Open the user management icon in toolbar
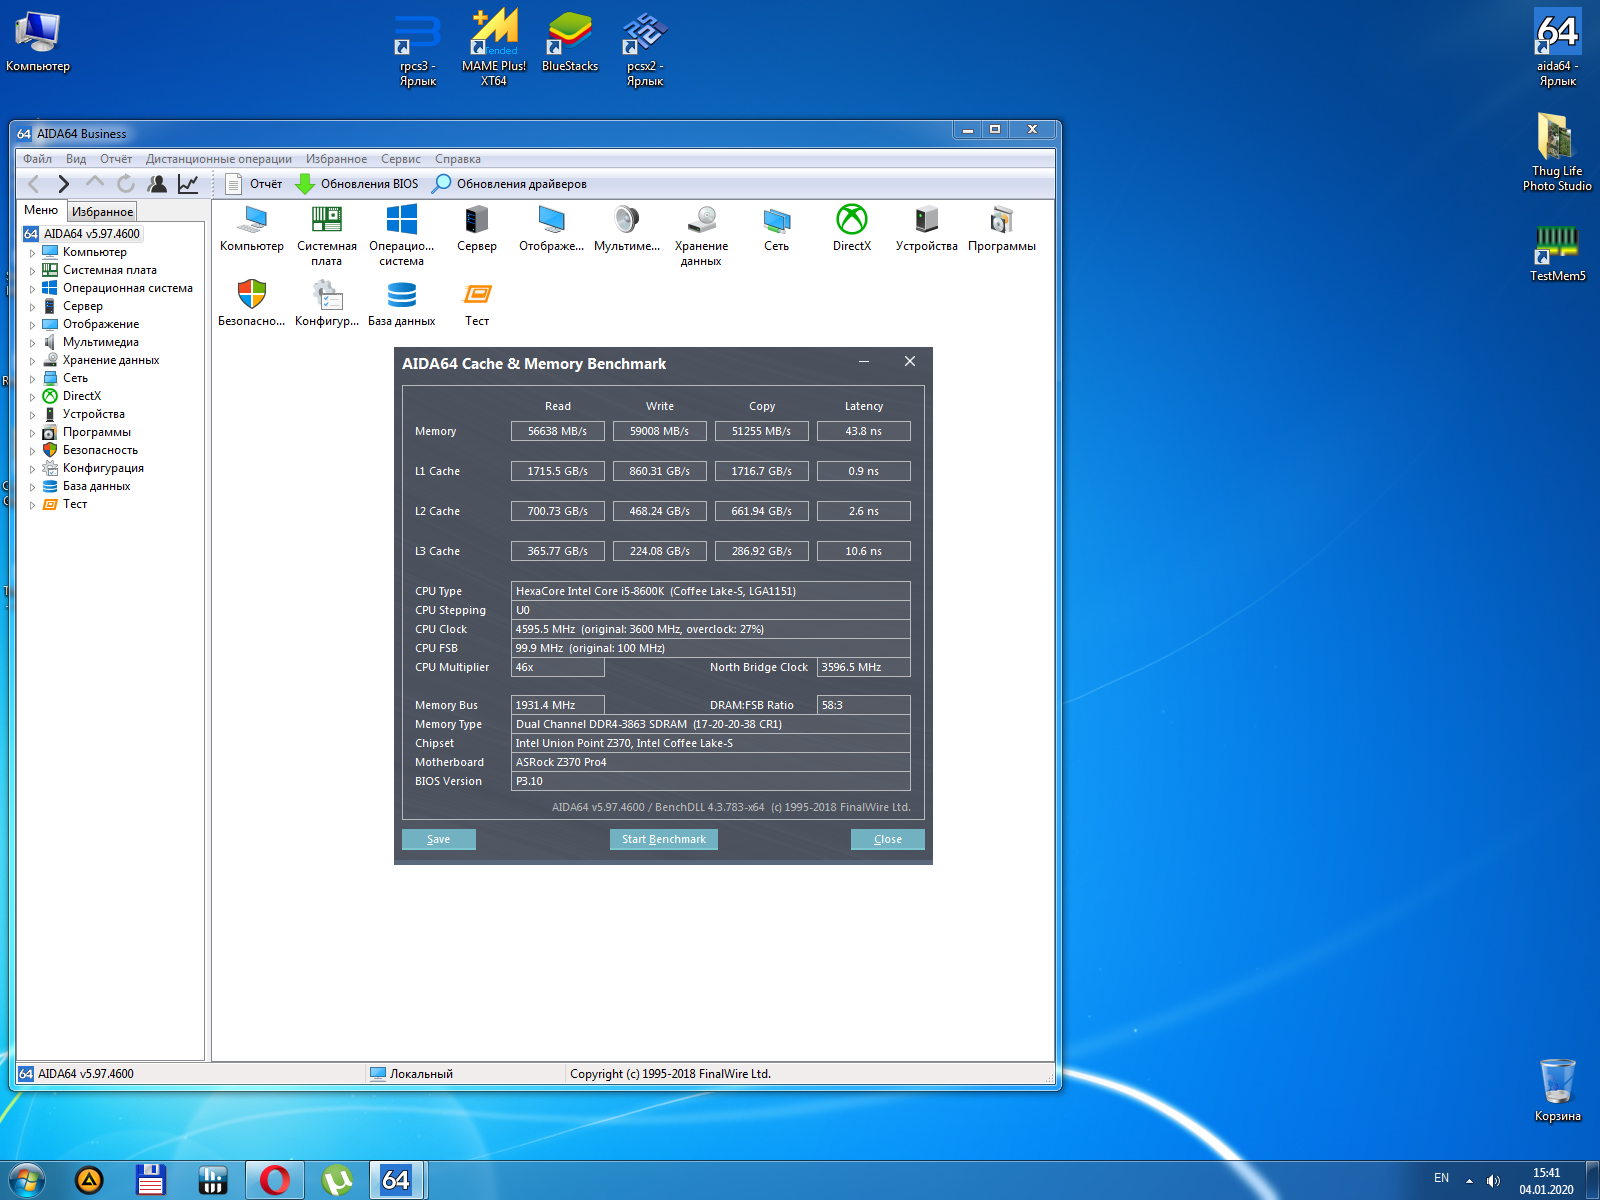1600x1200 pixels. click(x=157, y=184)
